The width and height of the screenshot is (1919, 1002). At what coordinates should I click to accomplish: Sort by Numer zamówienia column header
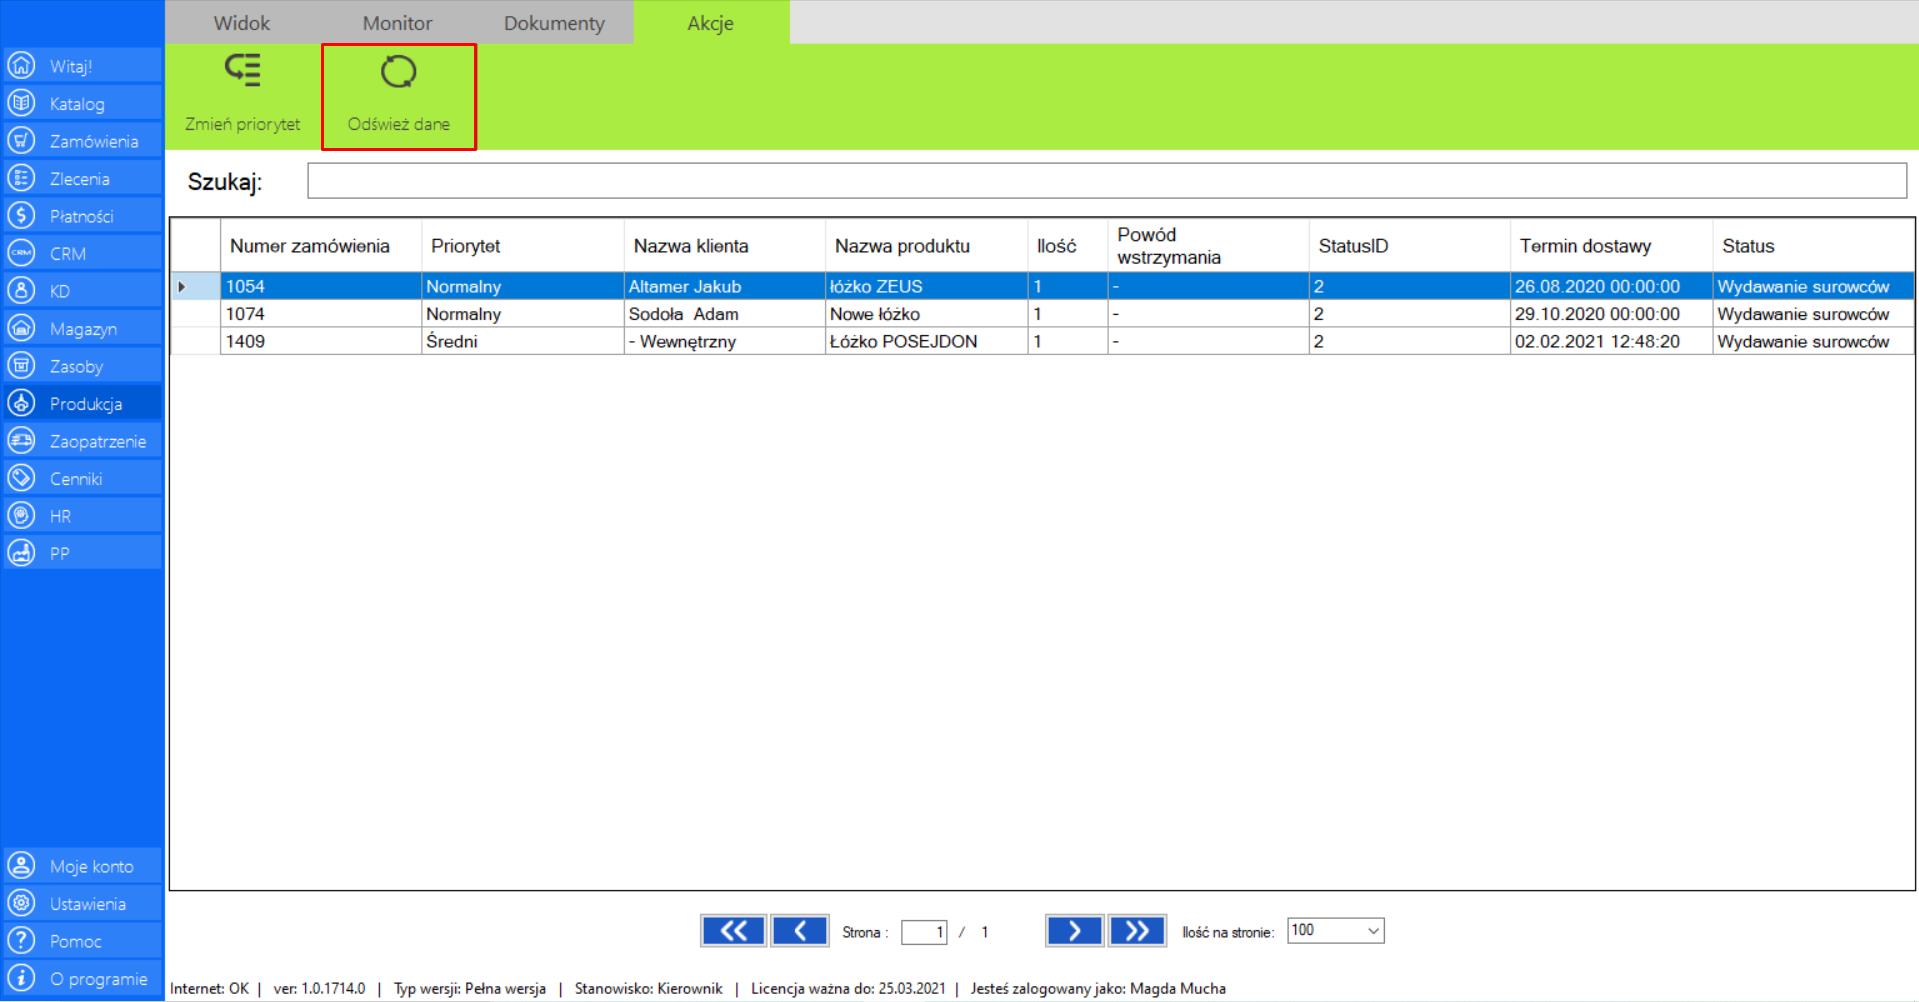click(321, 246)
